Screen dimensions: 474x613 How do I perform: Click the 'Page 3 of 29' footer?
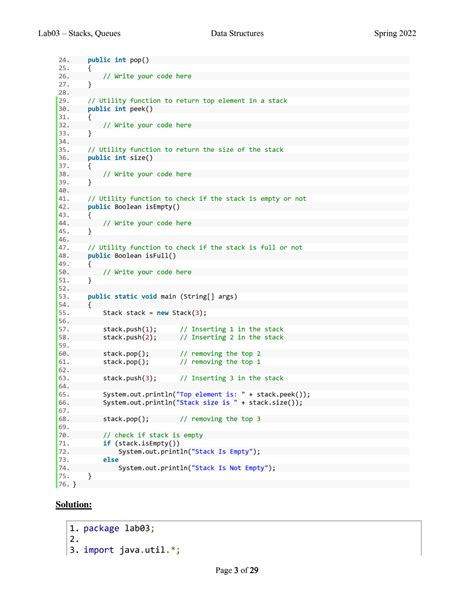click(x=237, y=570)
